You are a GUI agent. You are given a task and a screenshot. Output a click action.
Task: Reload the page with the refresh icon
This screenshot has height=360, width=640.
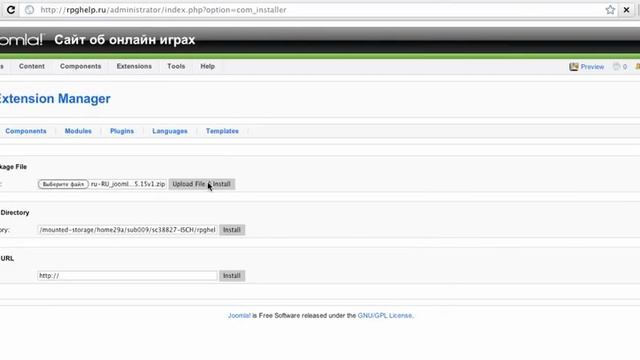coord(11,10)
